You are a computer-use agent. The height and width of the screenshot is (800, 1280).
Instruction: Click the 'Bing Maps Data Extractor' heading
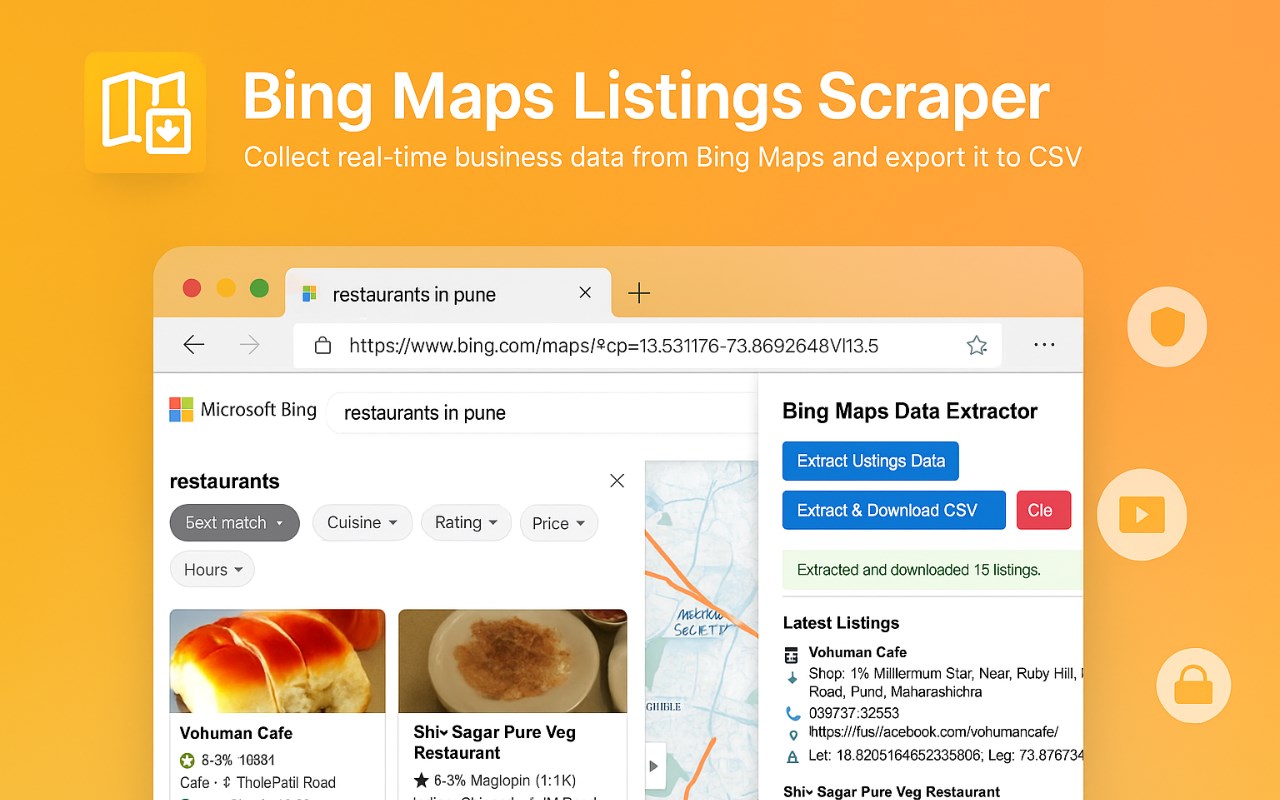point(910,411)
